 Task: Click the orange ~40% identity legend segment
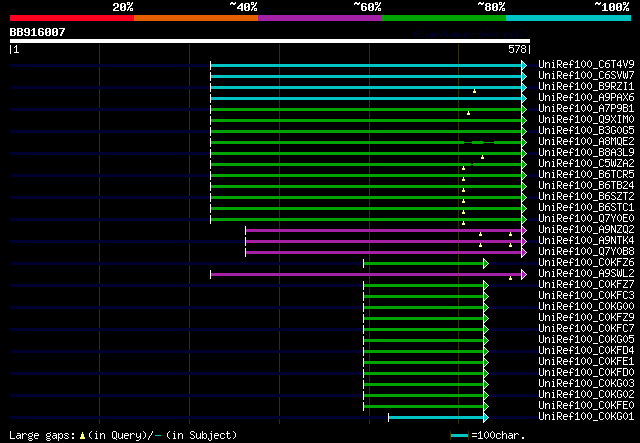[196, 18]
